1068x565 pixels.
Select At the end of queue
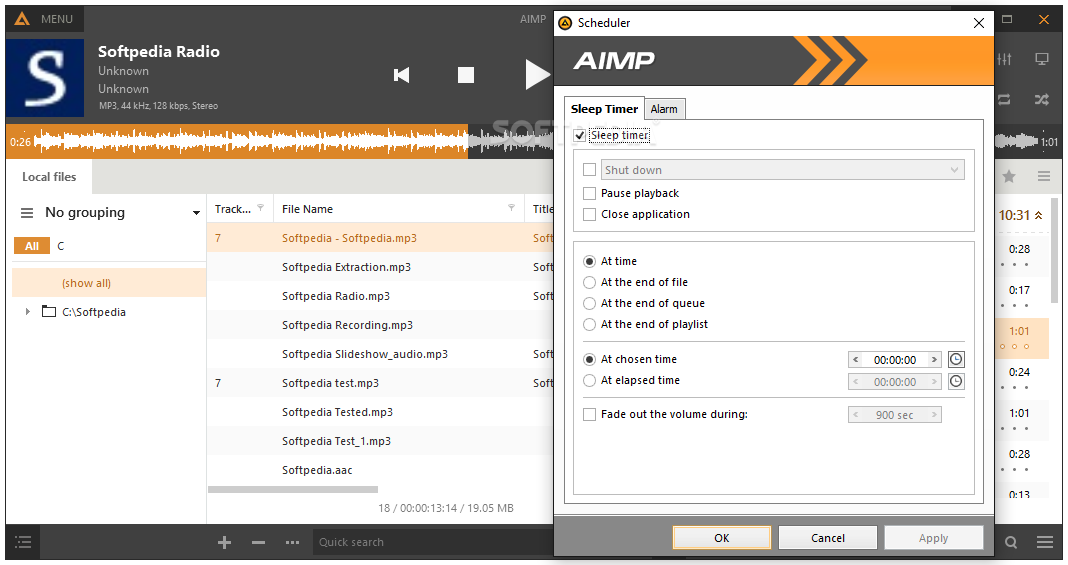pos(590,304)
